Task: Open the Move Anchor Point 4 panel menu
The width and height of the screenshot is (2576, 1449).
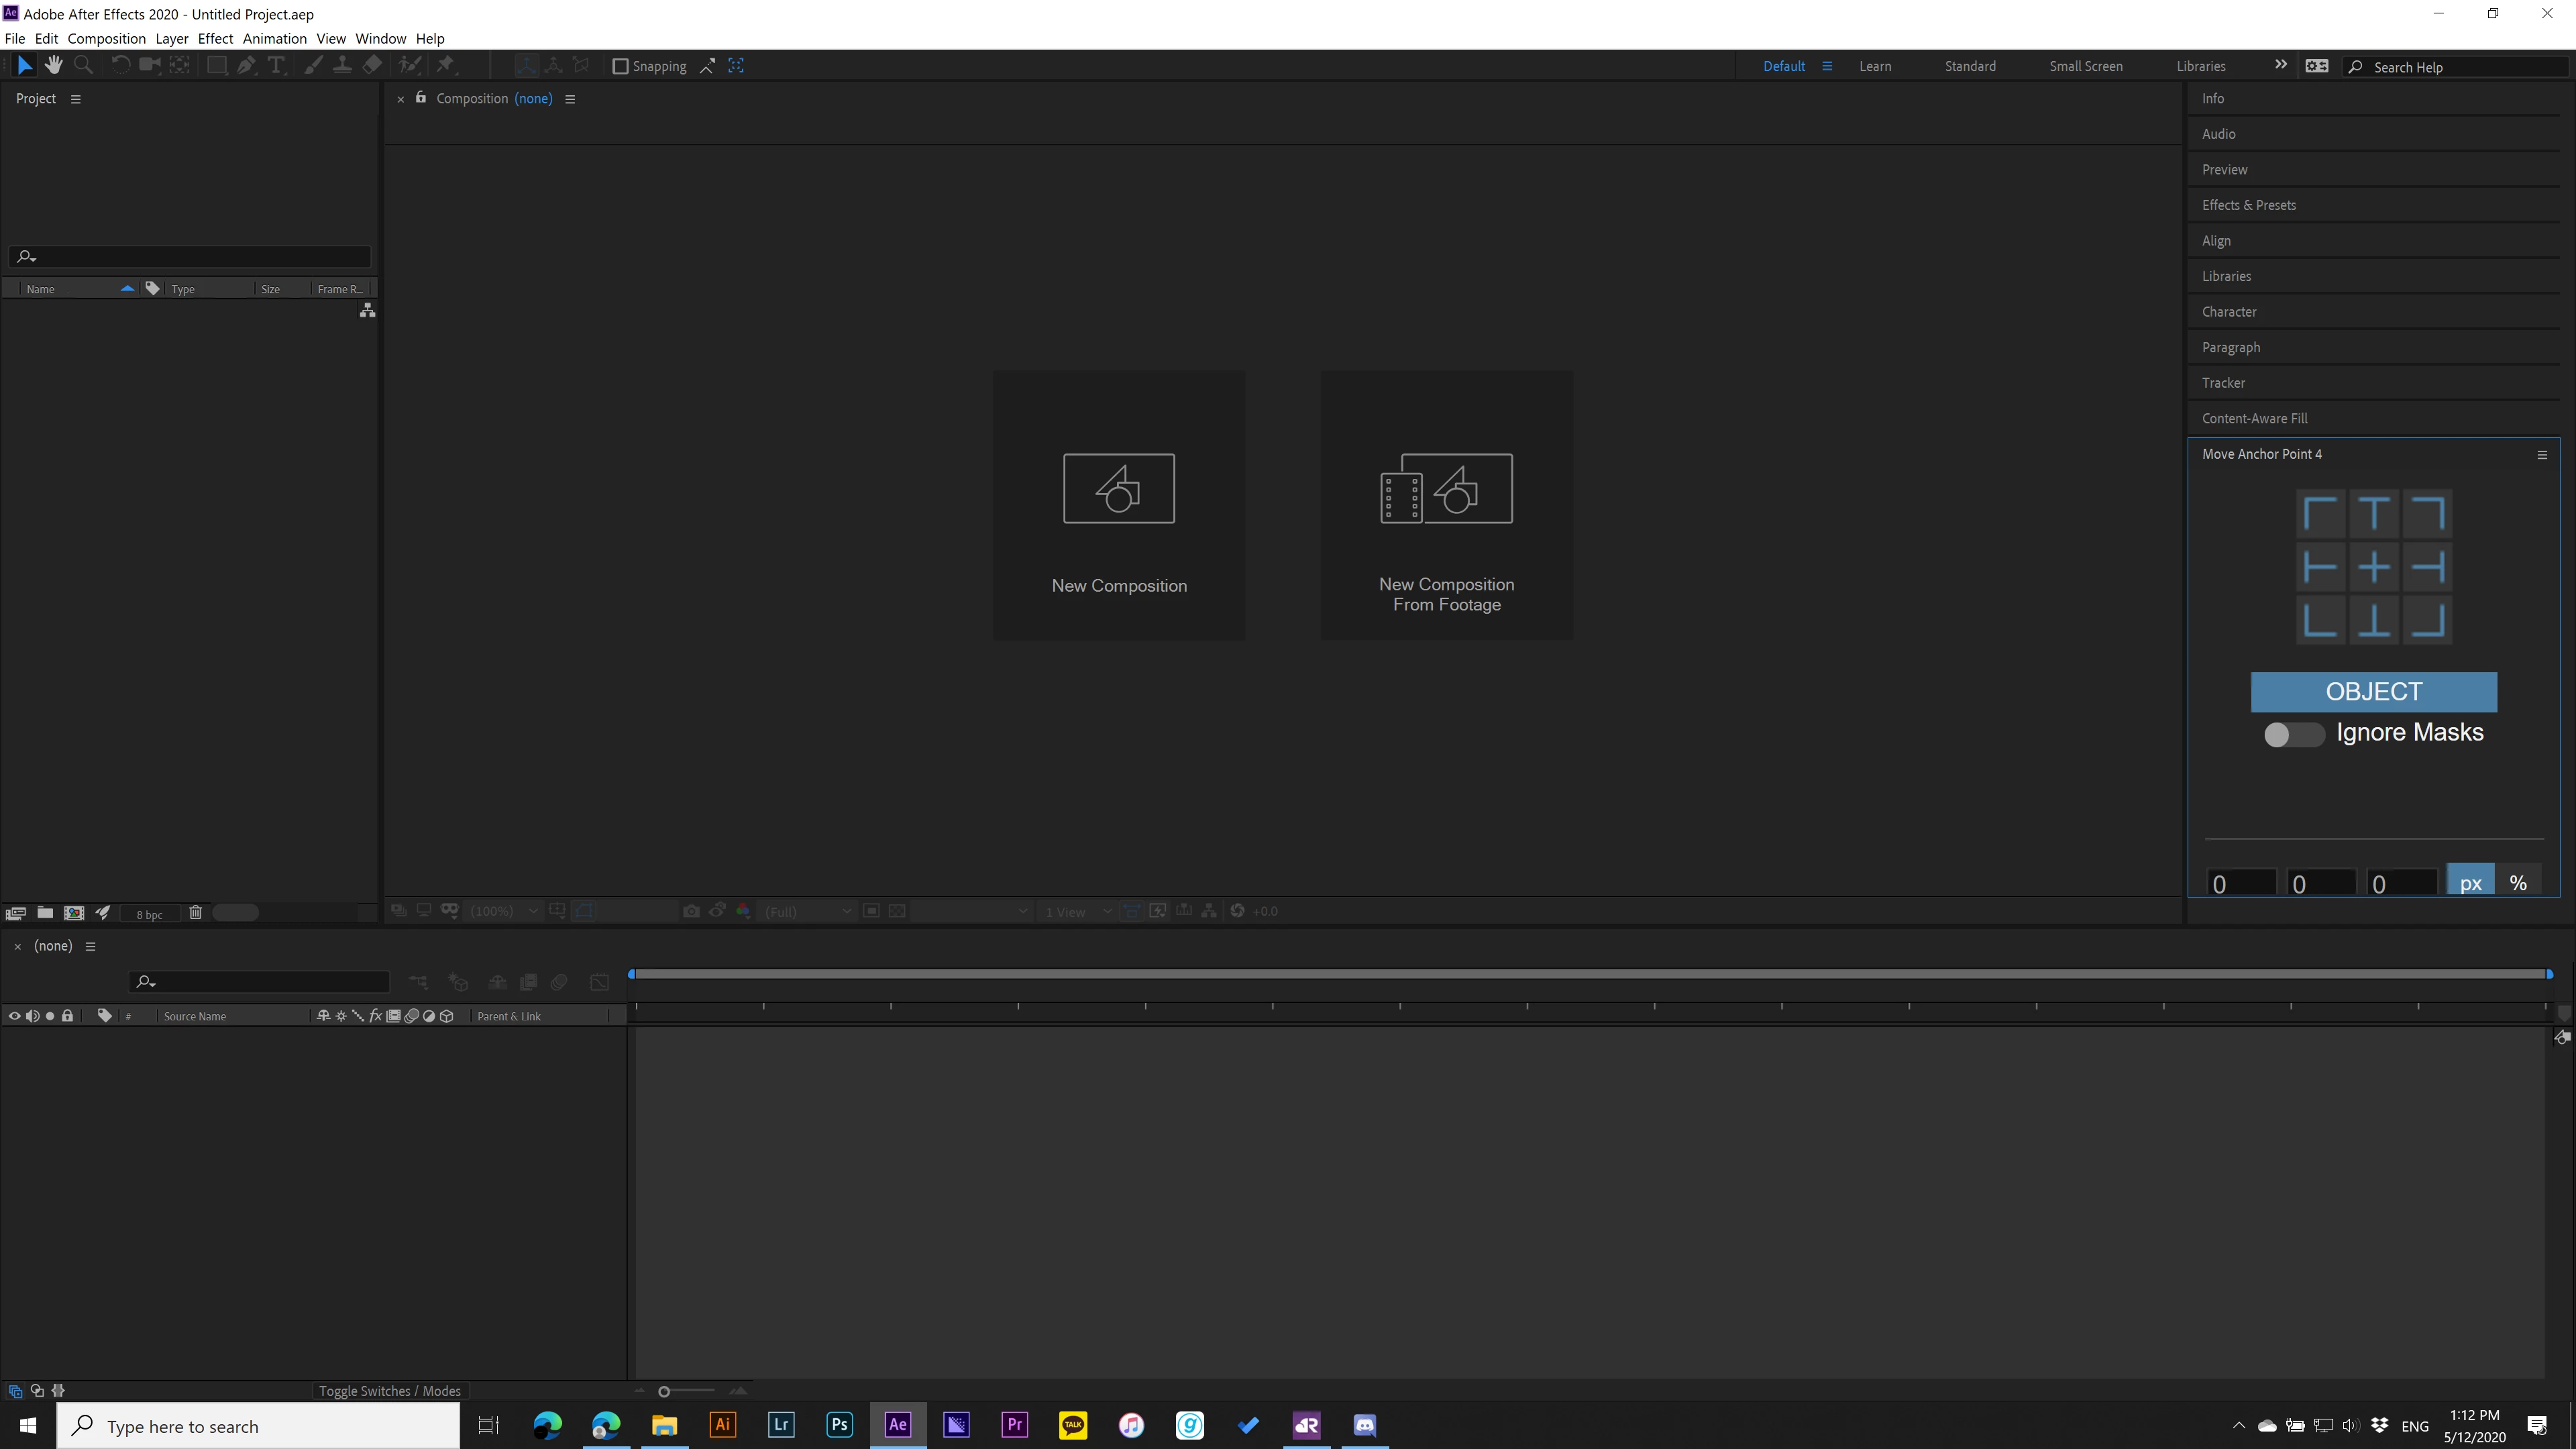Action: [x=2542, y=455]
